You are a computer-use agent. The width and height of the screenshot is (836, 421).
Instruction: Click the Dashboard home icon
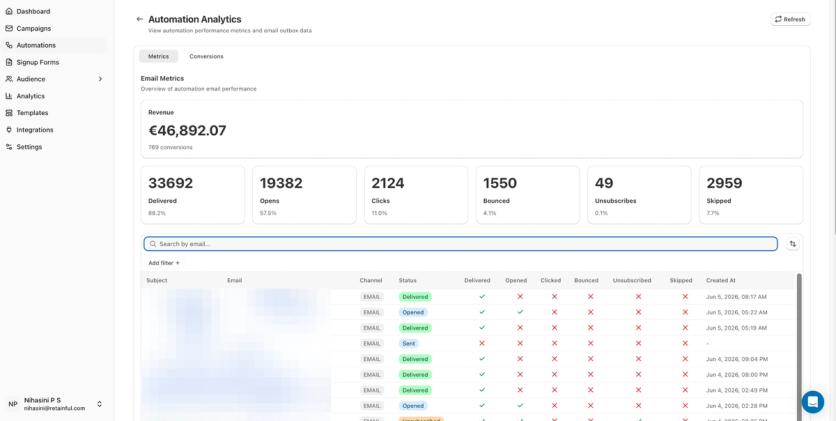[x=9, y=11]
